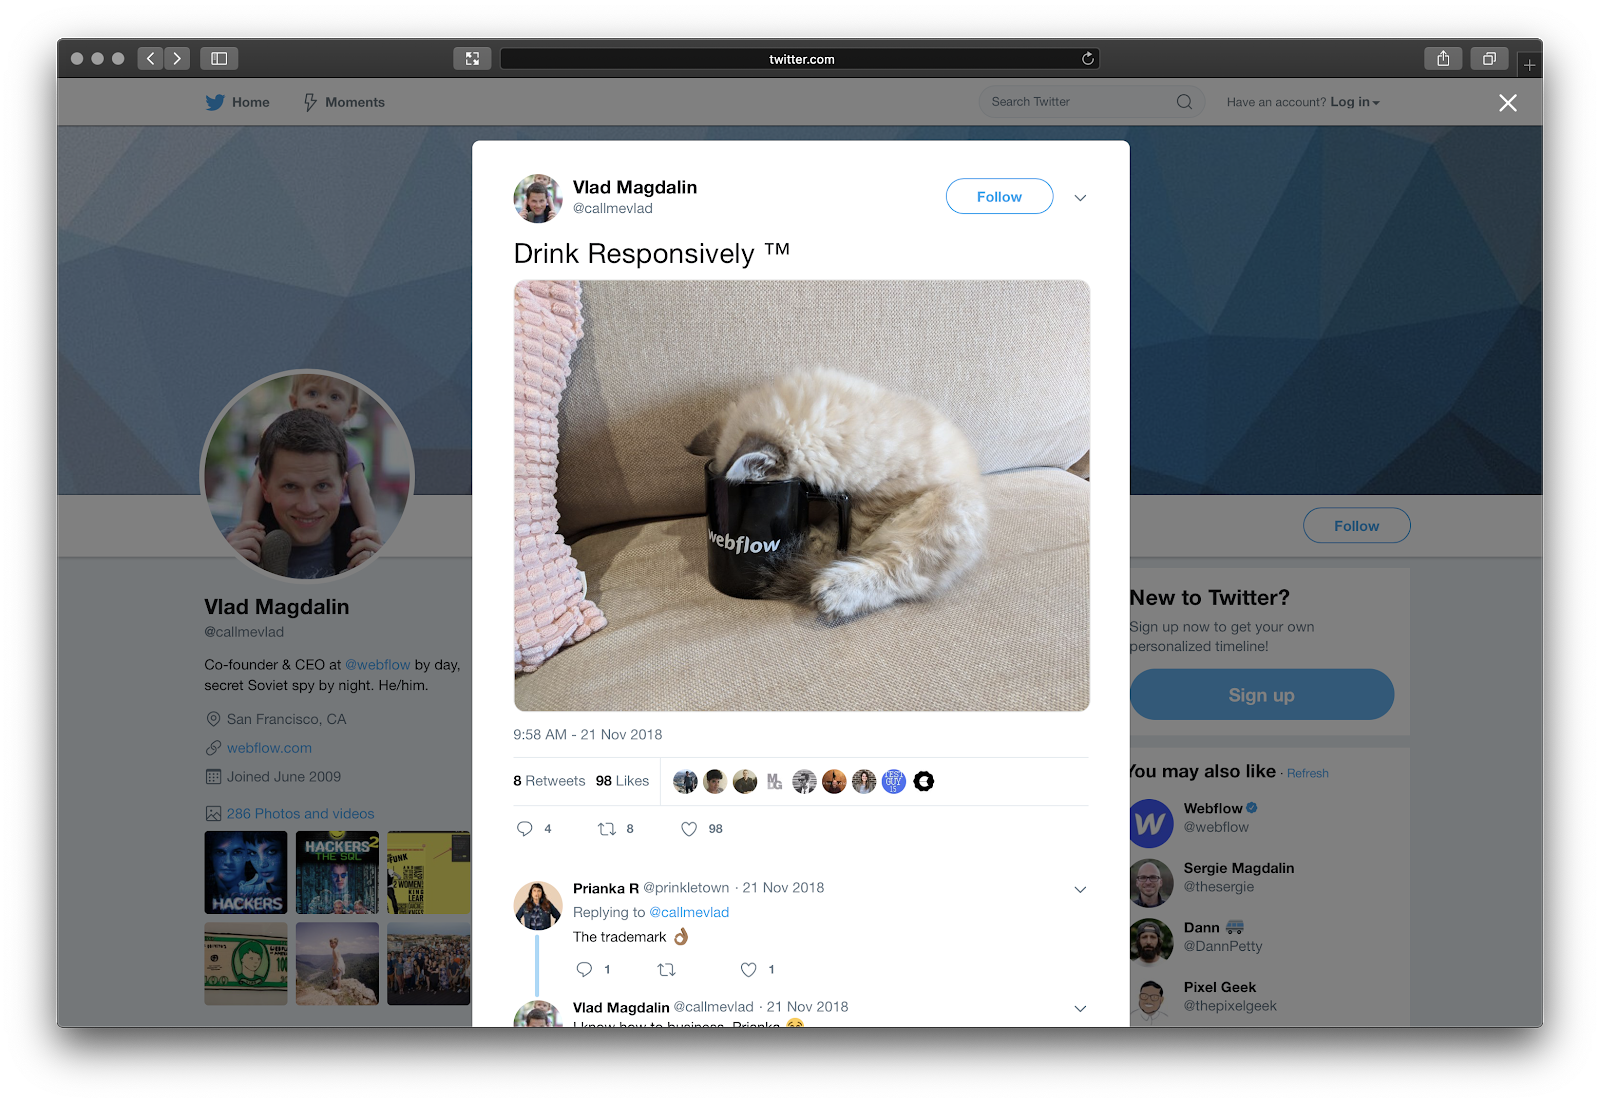The height and width of the screenshot is (1103, 1600).
Task: Toggle the Safari sidebar button
Action: point(219,59)
